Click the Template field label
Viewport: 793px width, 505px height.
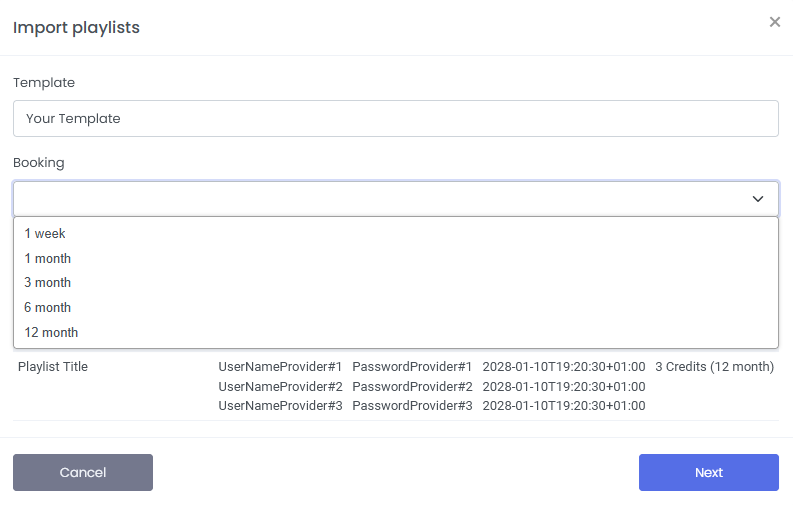click(x=44, y=83)
